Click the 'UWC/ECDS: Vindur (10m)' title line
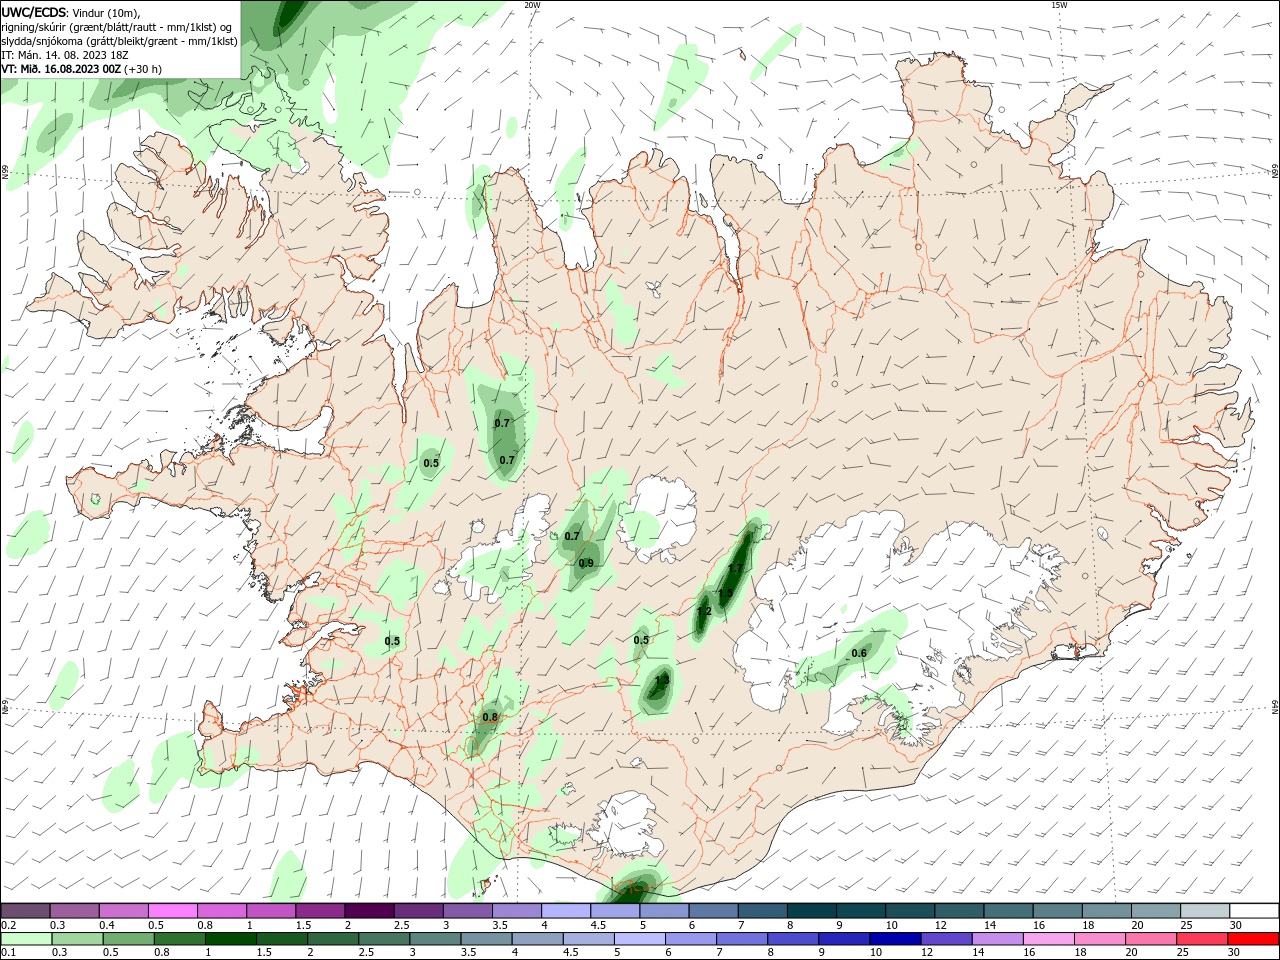Screen dimensions: 1280x960 click(71, 12)
